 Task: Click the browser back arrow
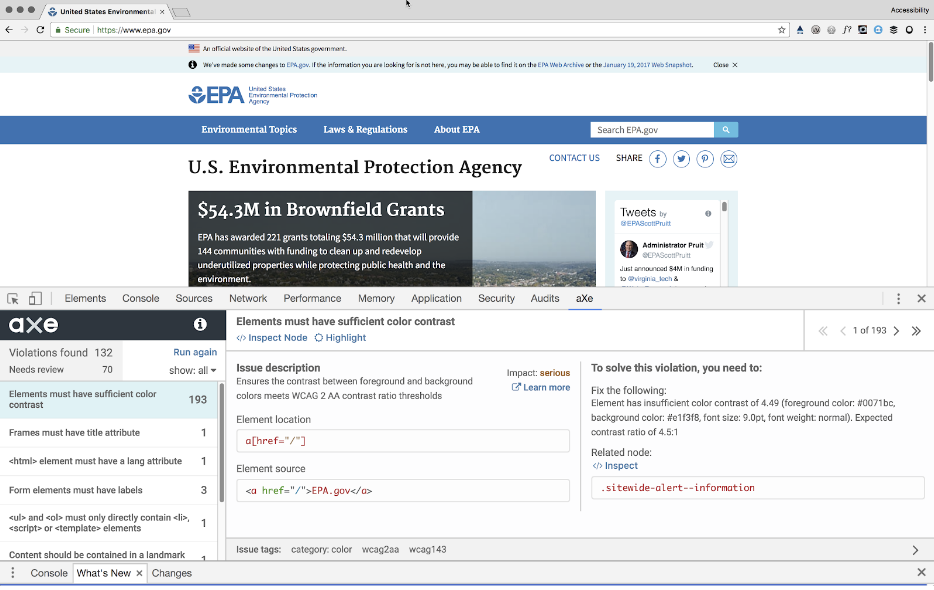point(9,29)
